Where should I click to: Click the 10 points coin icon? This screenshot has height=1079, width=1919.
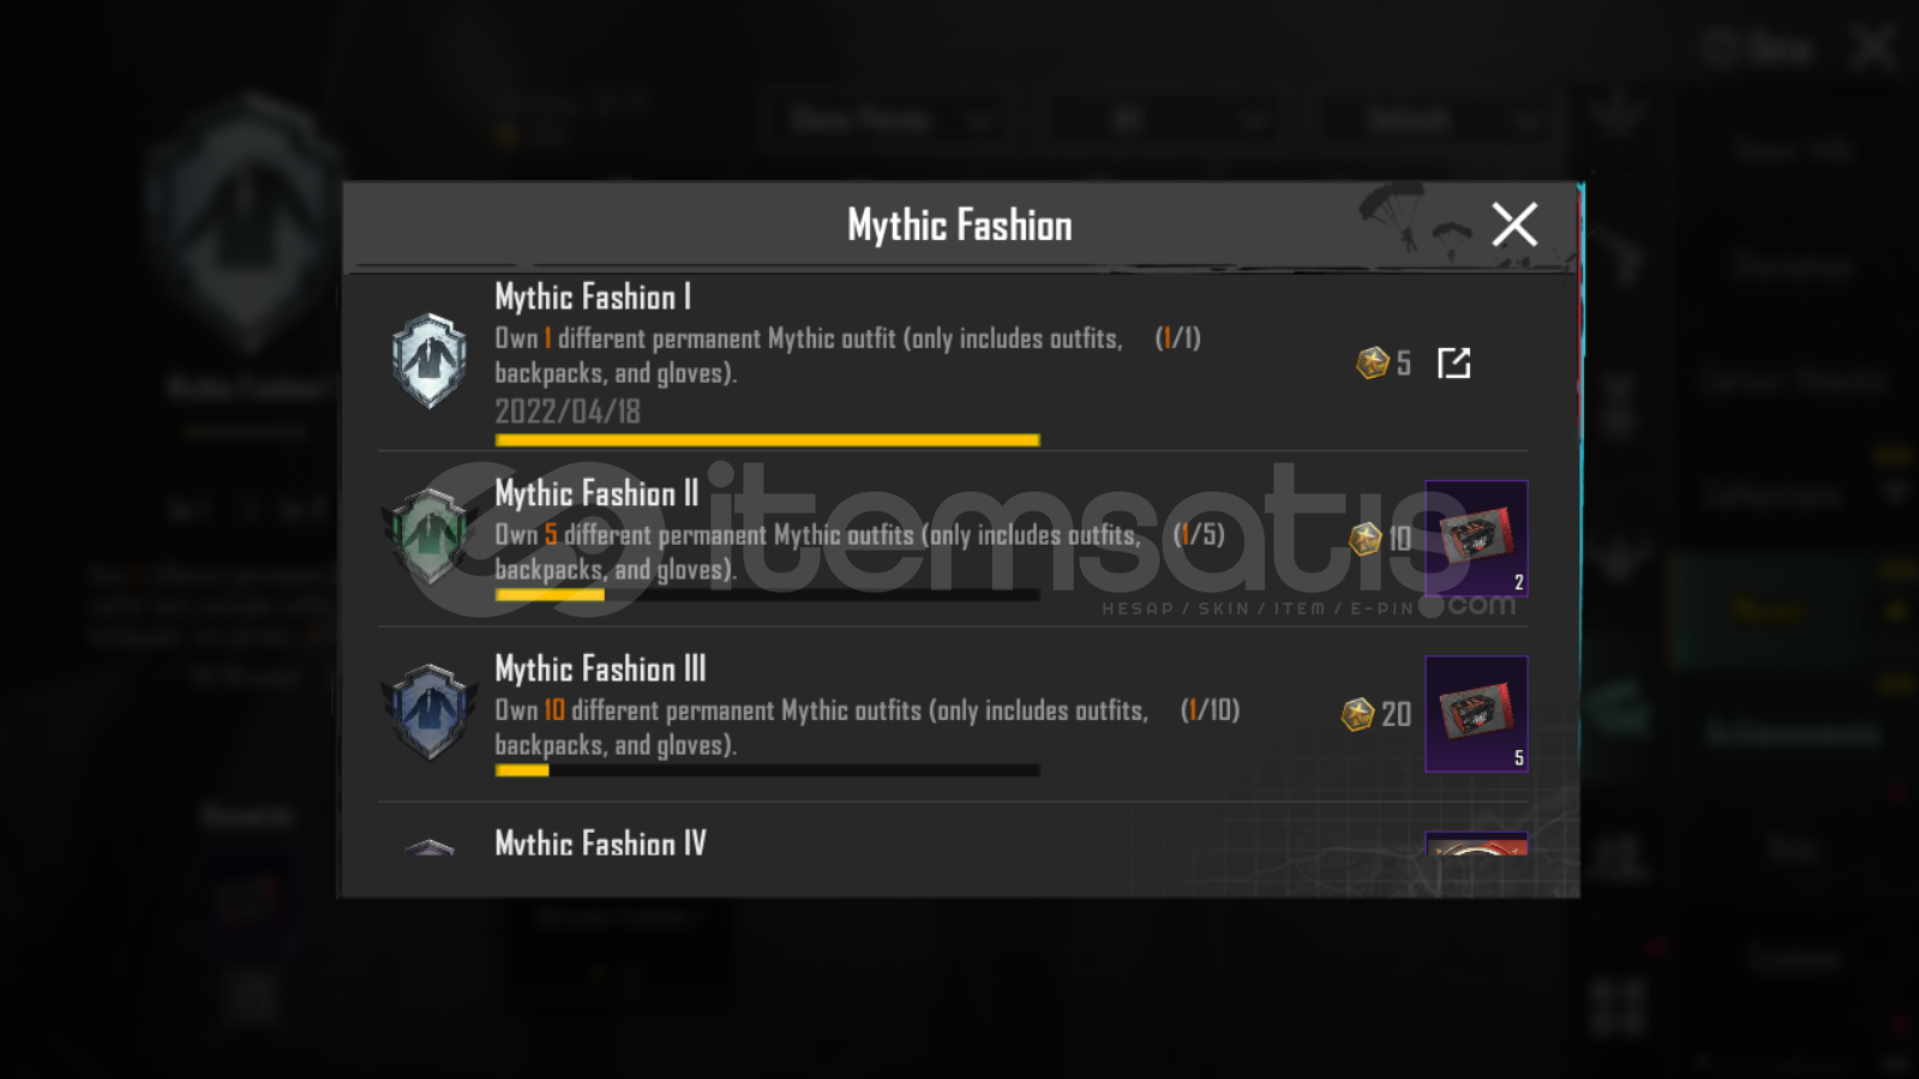[x=1365, y=539]
